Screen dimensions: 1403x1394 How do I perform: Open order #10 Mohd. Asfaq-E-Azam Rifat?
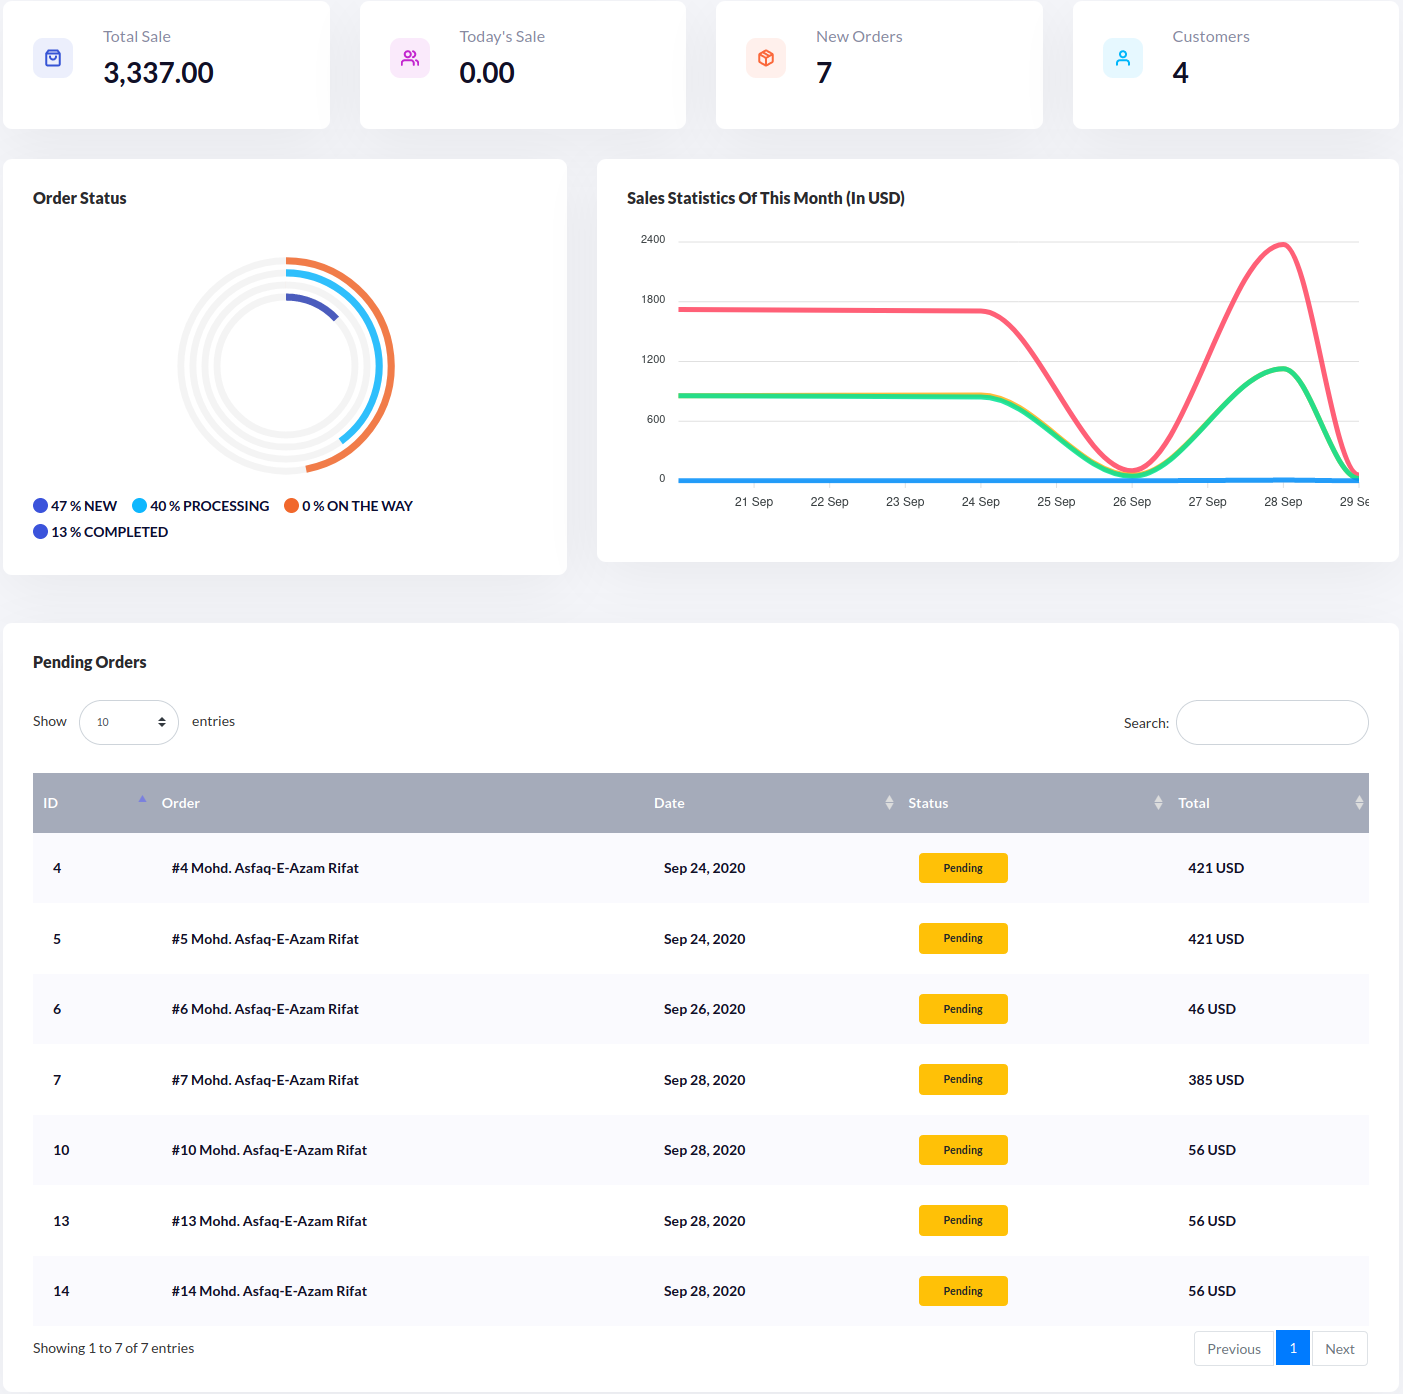(x=269, y=1150)
